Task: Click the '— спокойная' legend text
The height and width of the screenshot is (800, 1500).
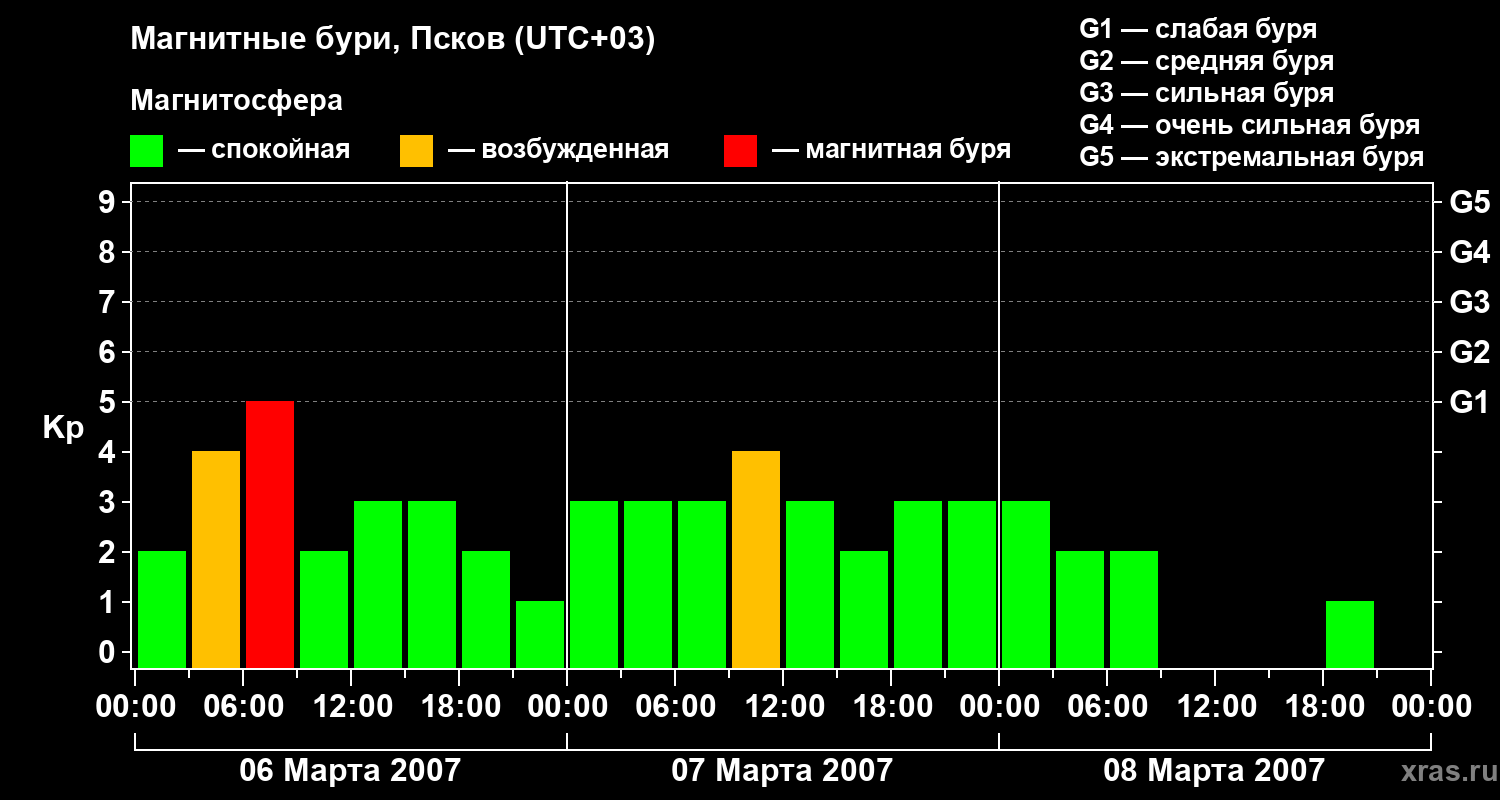Action: pyautogui.click(x=264, y=150)
